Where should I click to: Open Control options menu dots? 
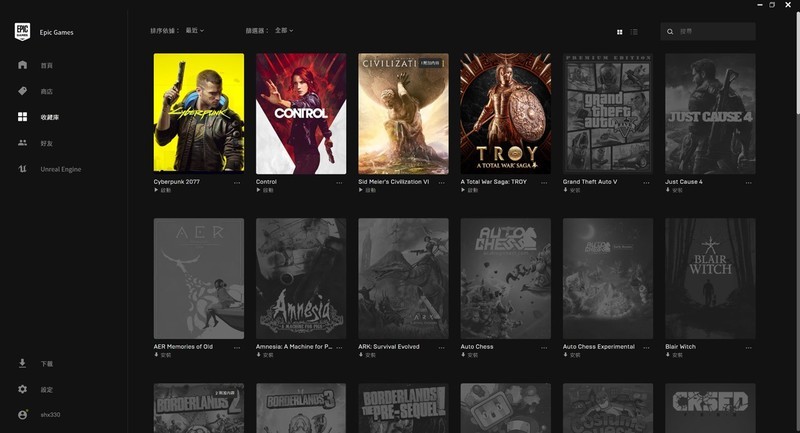[x=339, y=183]
